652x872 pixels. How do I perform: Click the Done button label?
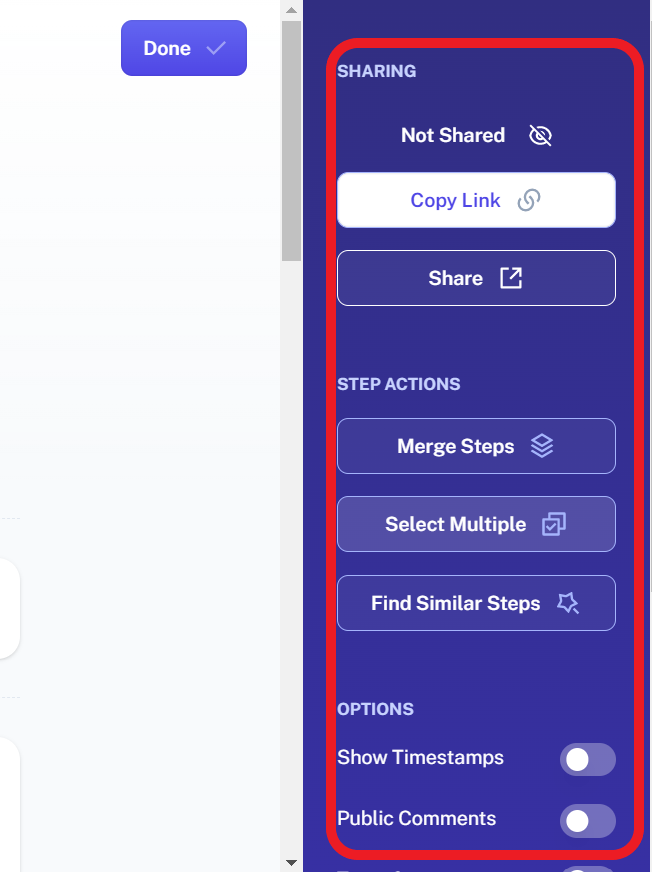(167, 48)
